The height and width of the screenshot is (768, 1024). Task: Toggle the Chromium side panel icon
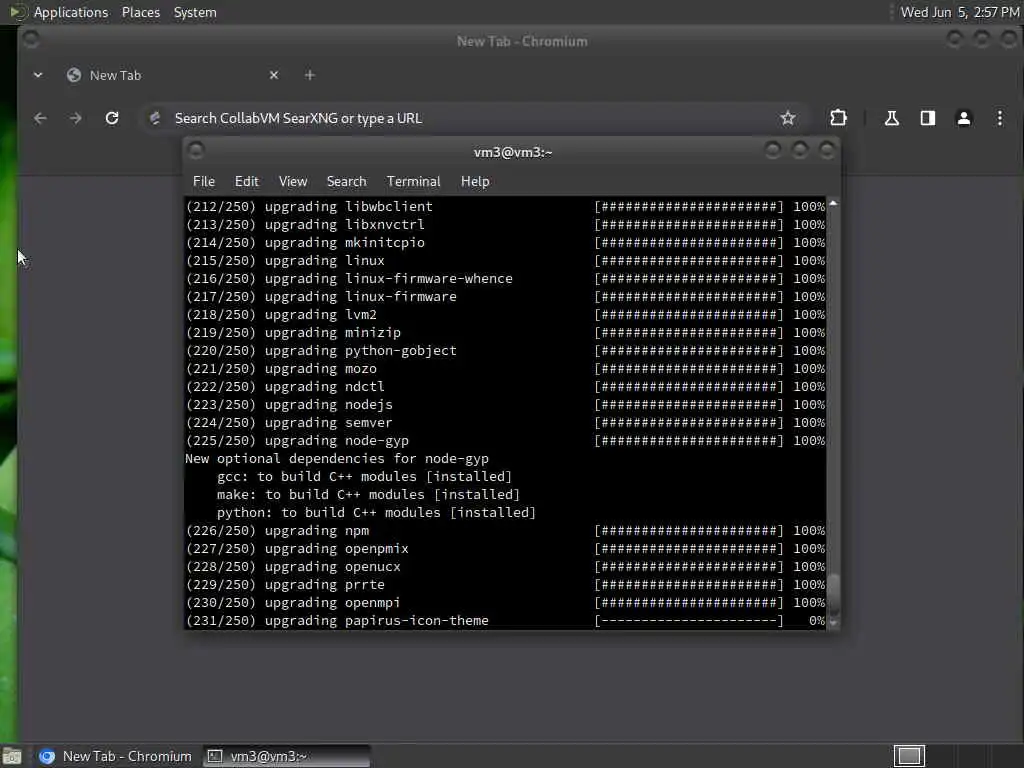927,118
